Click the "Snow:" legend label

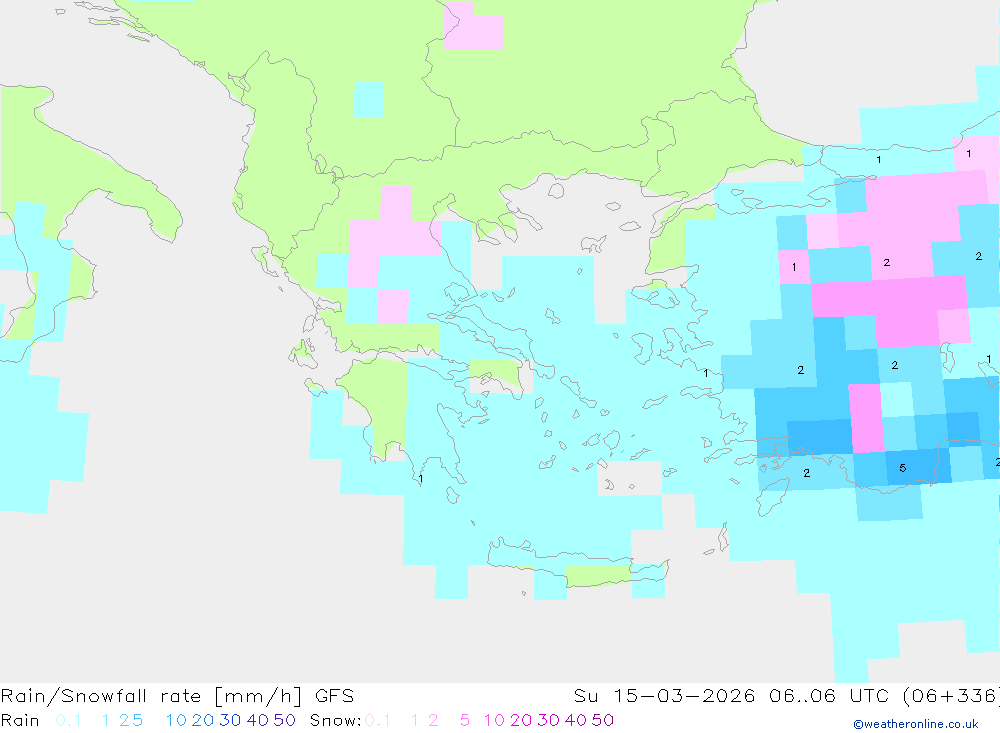click(x=335, y=720)
